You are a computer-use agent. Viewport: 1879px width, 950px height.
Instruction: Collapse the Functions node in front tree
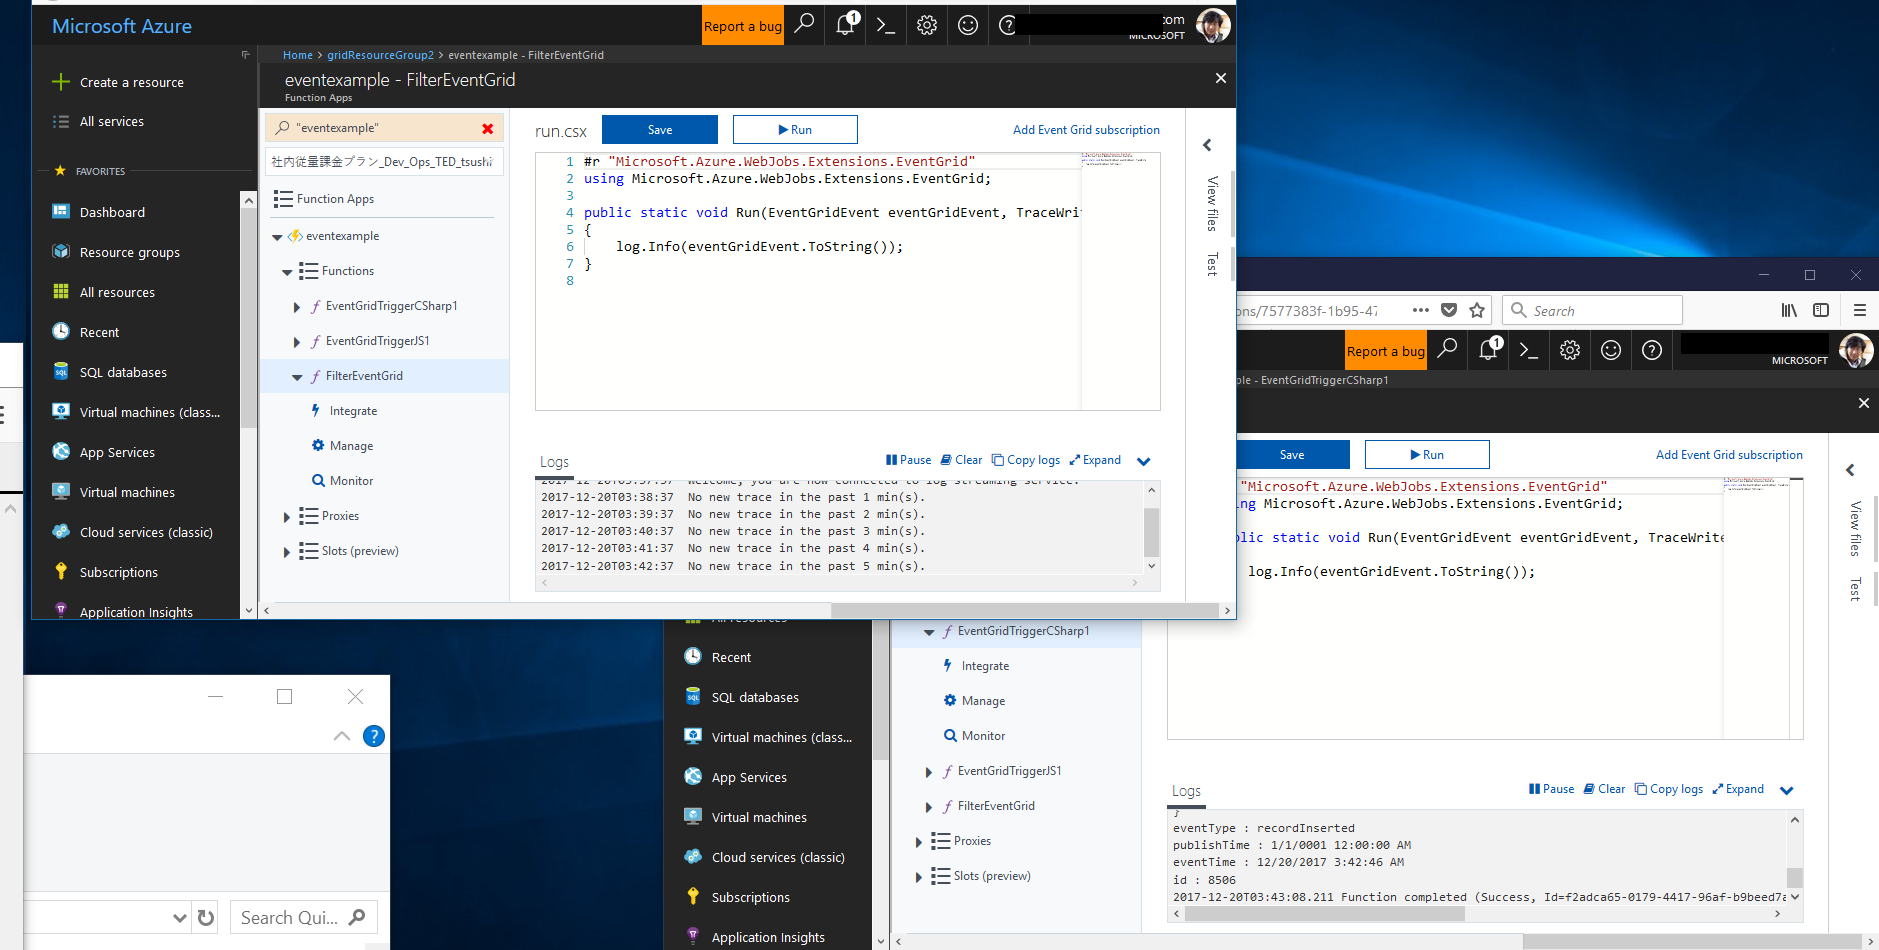[287, 272]
